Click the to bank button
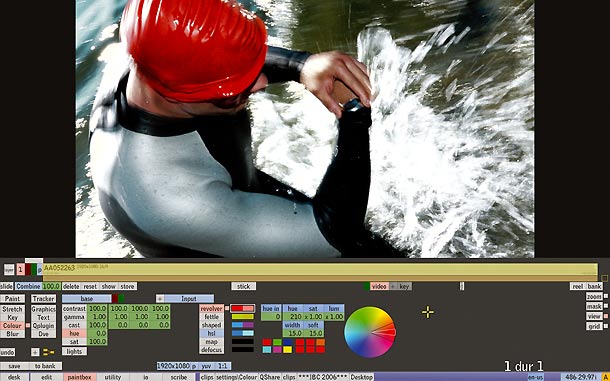610x381 pixels. click(x=45, y=366)
